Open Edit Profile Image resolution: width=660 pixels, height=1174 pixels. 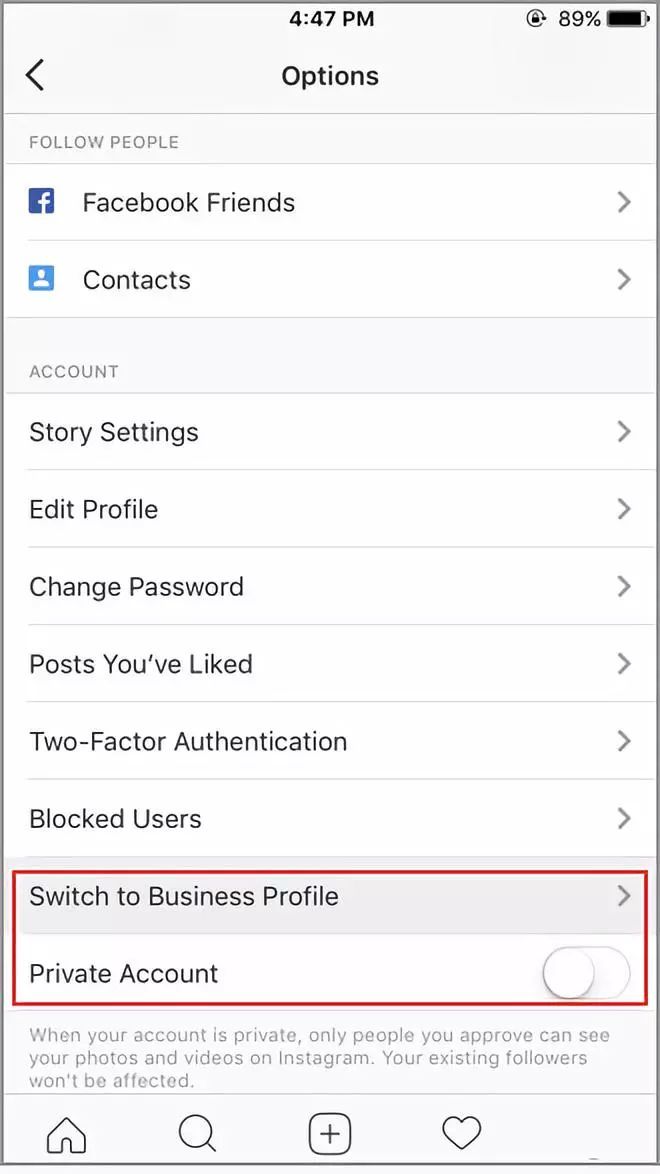330,509
